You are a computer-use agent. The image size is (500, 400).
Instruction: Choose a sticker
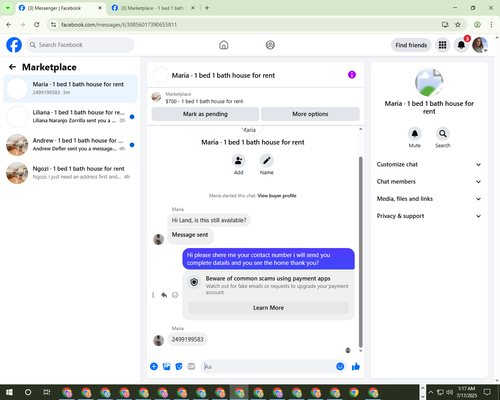(179, 367)
